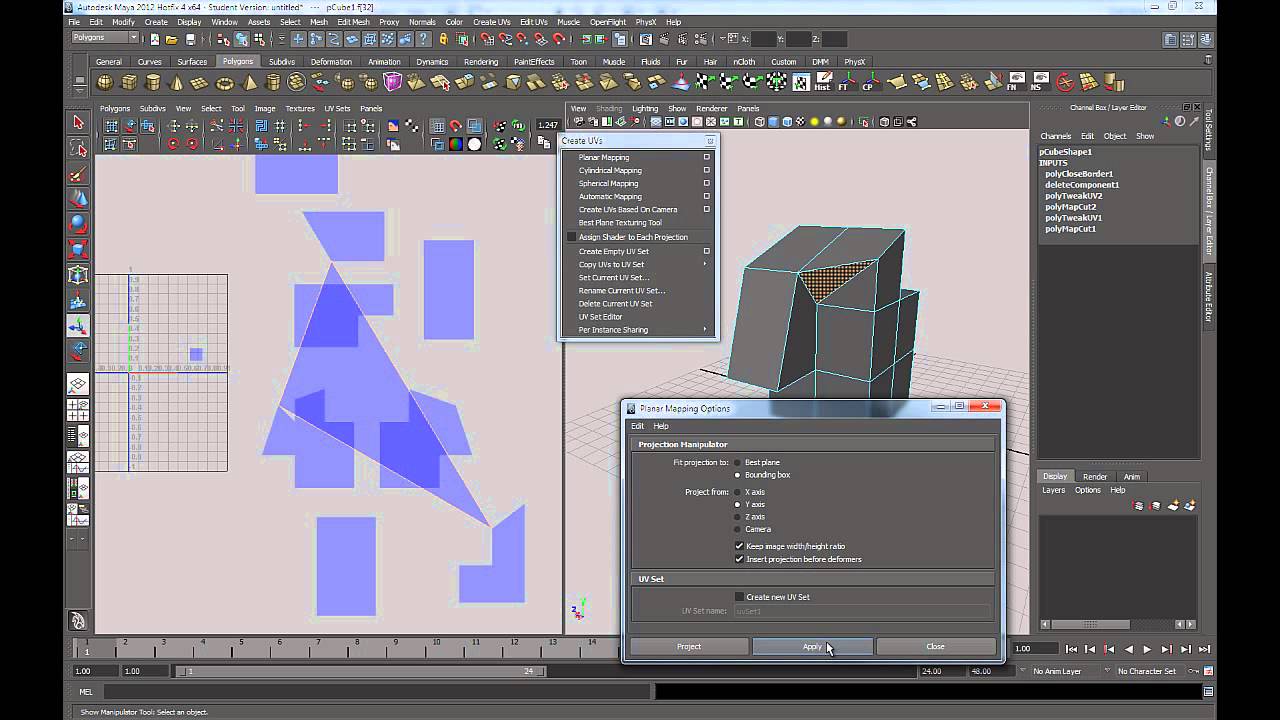Choose Project from Z axis
The width and height of the screenshot is (1280, 720).
[x=738, y=517]
